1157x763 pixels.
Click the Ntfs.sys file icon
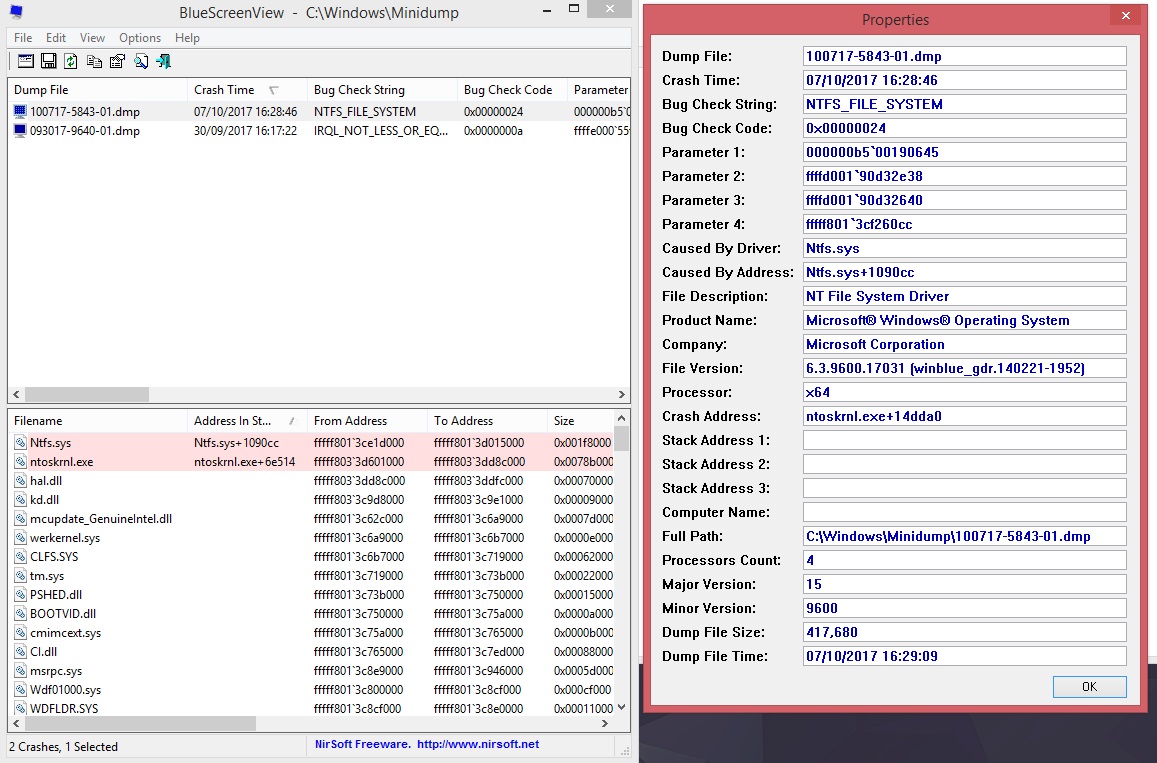[x=20, y=443]
